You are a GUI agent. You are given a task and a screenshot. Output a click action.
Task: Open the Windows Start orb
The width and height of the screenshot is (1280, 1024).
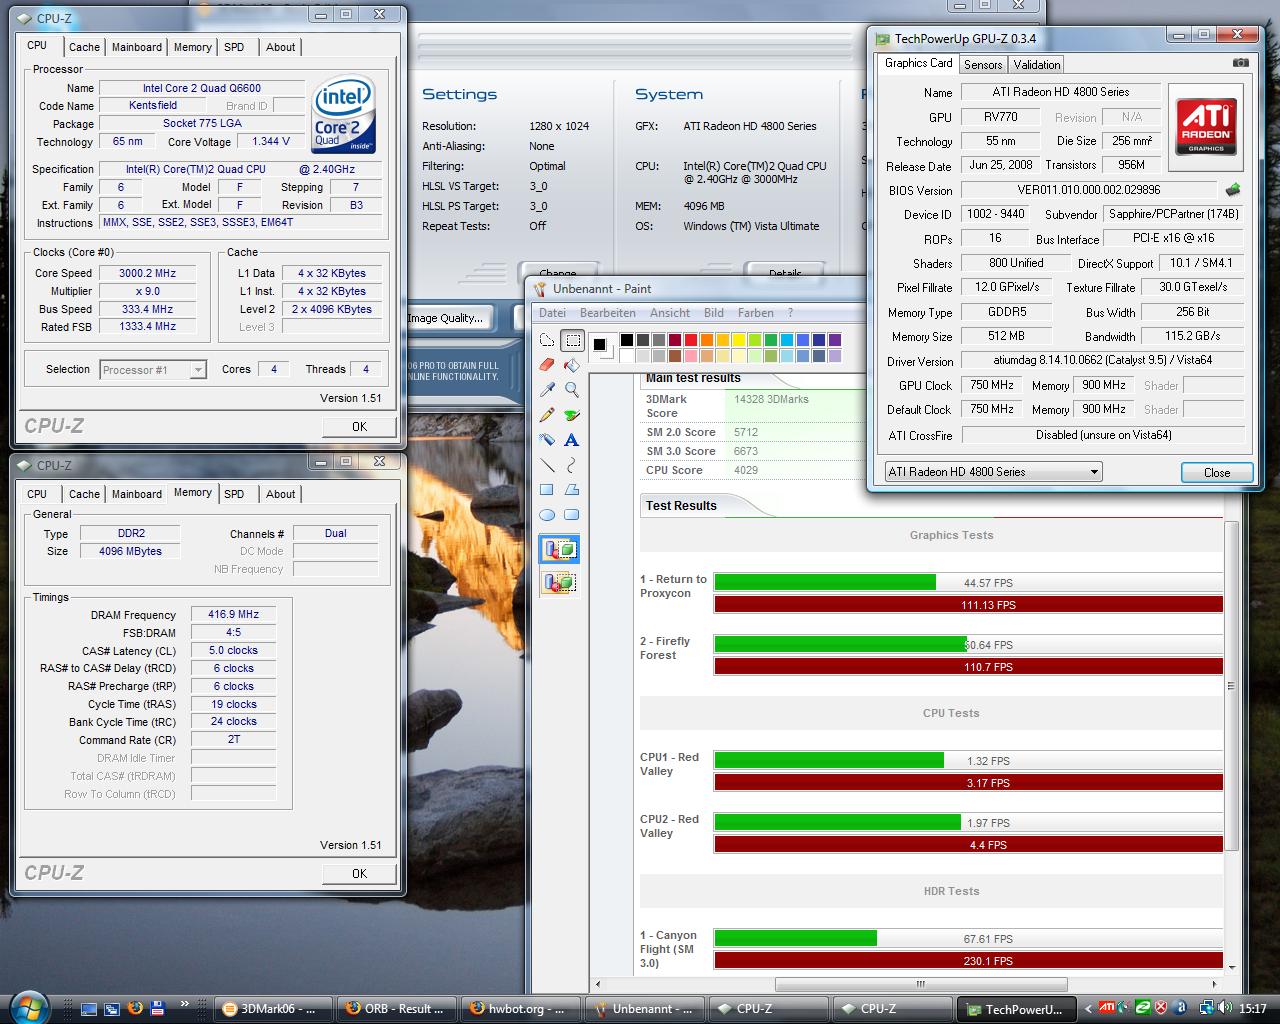27,1006
